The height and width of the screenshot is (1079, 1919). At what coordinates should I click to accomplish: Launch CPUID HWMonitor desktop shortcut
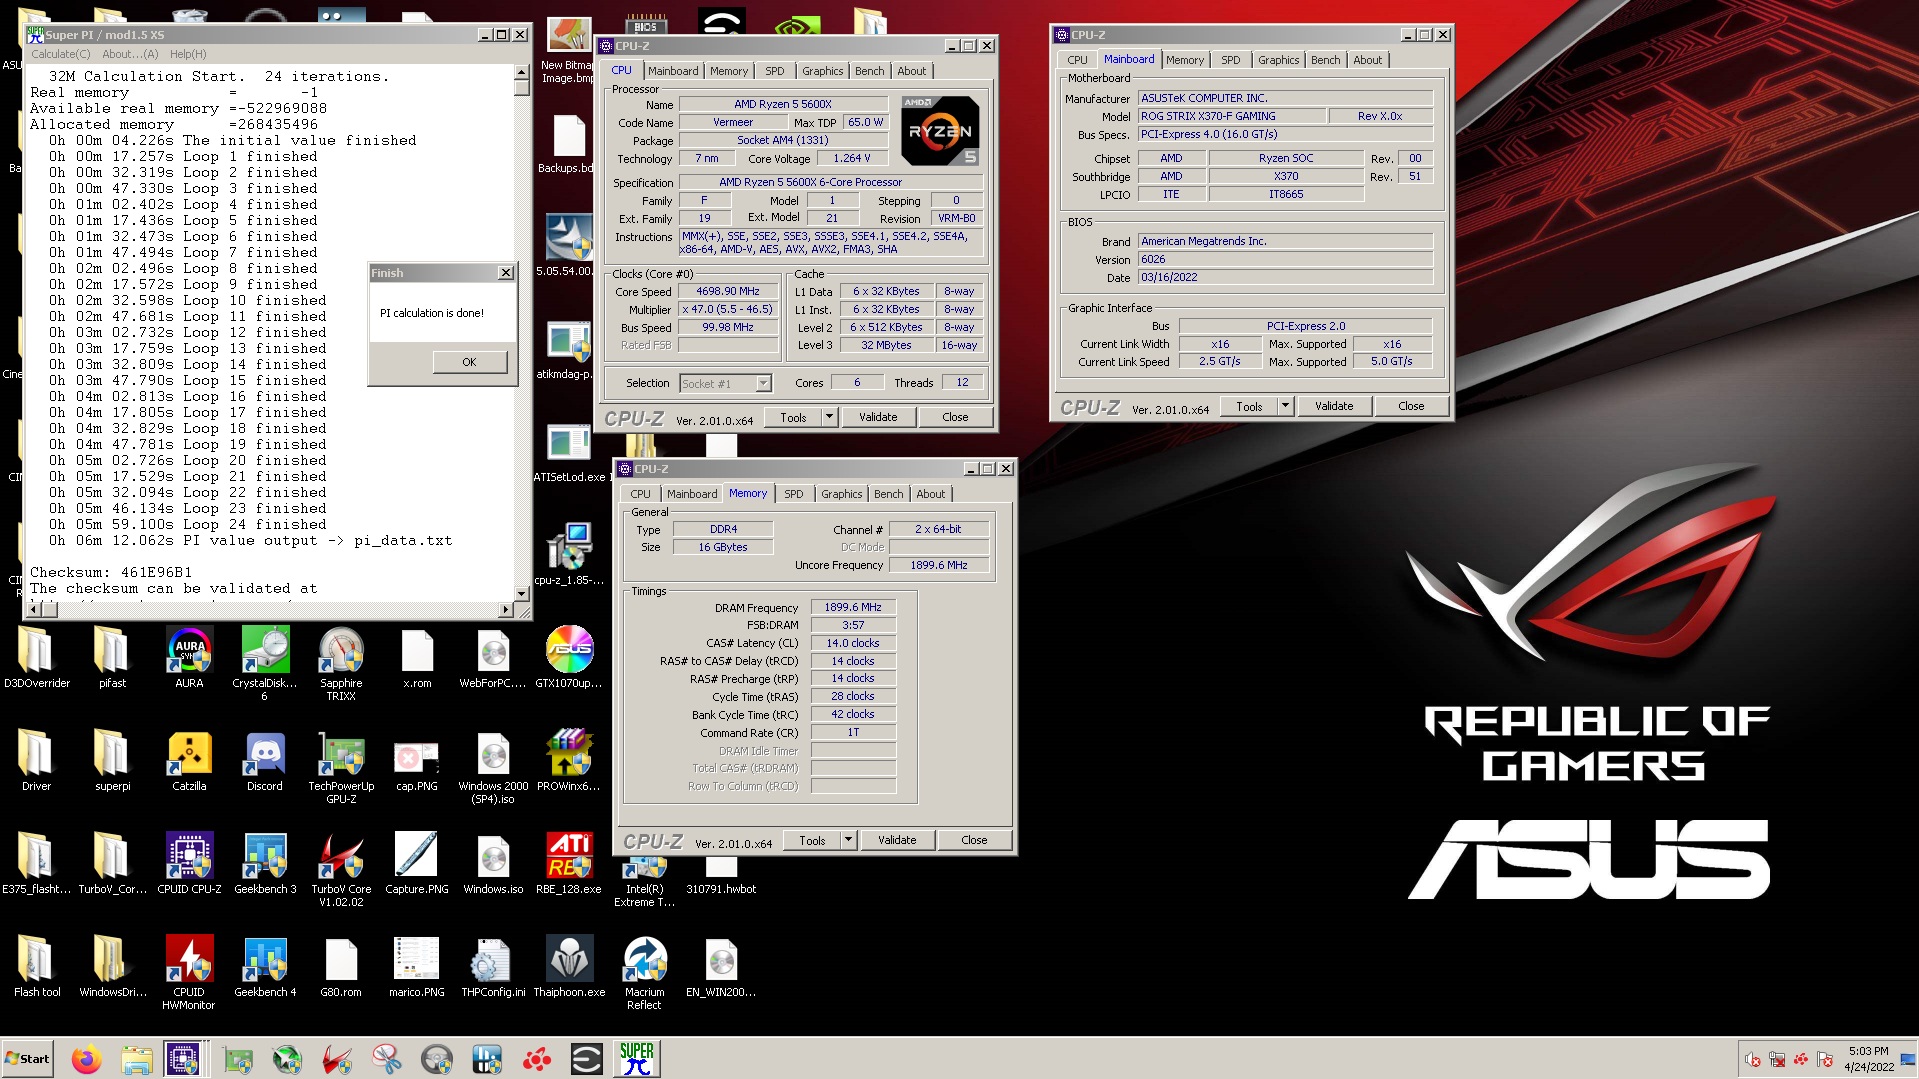[189, 973]
